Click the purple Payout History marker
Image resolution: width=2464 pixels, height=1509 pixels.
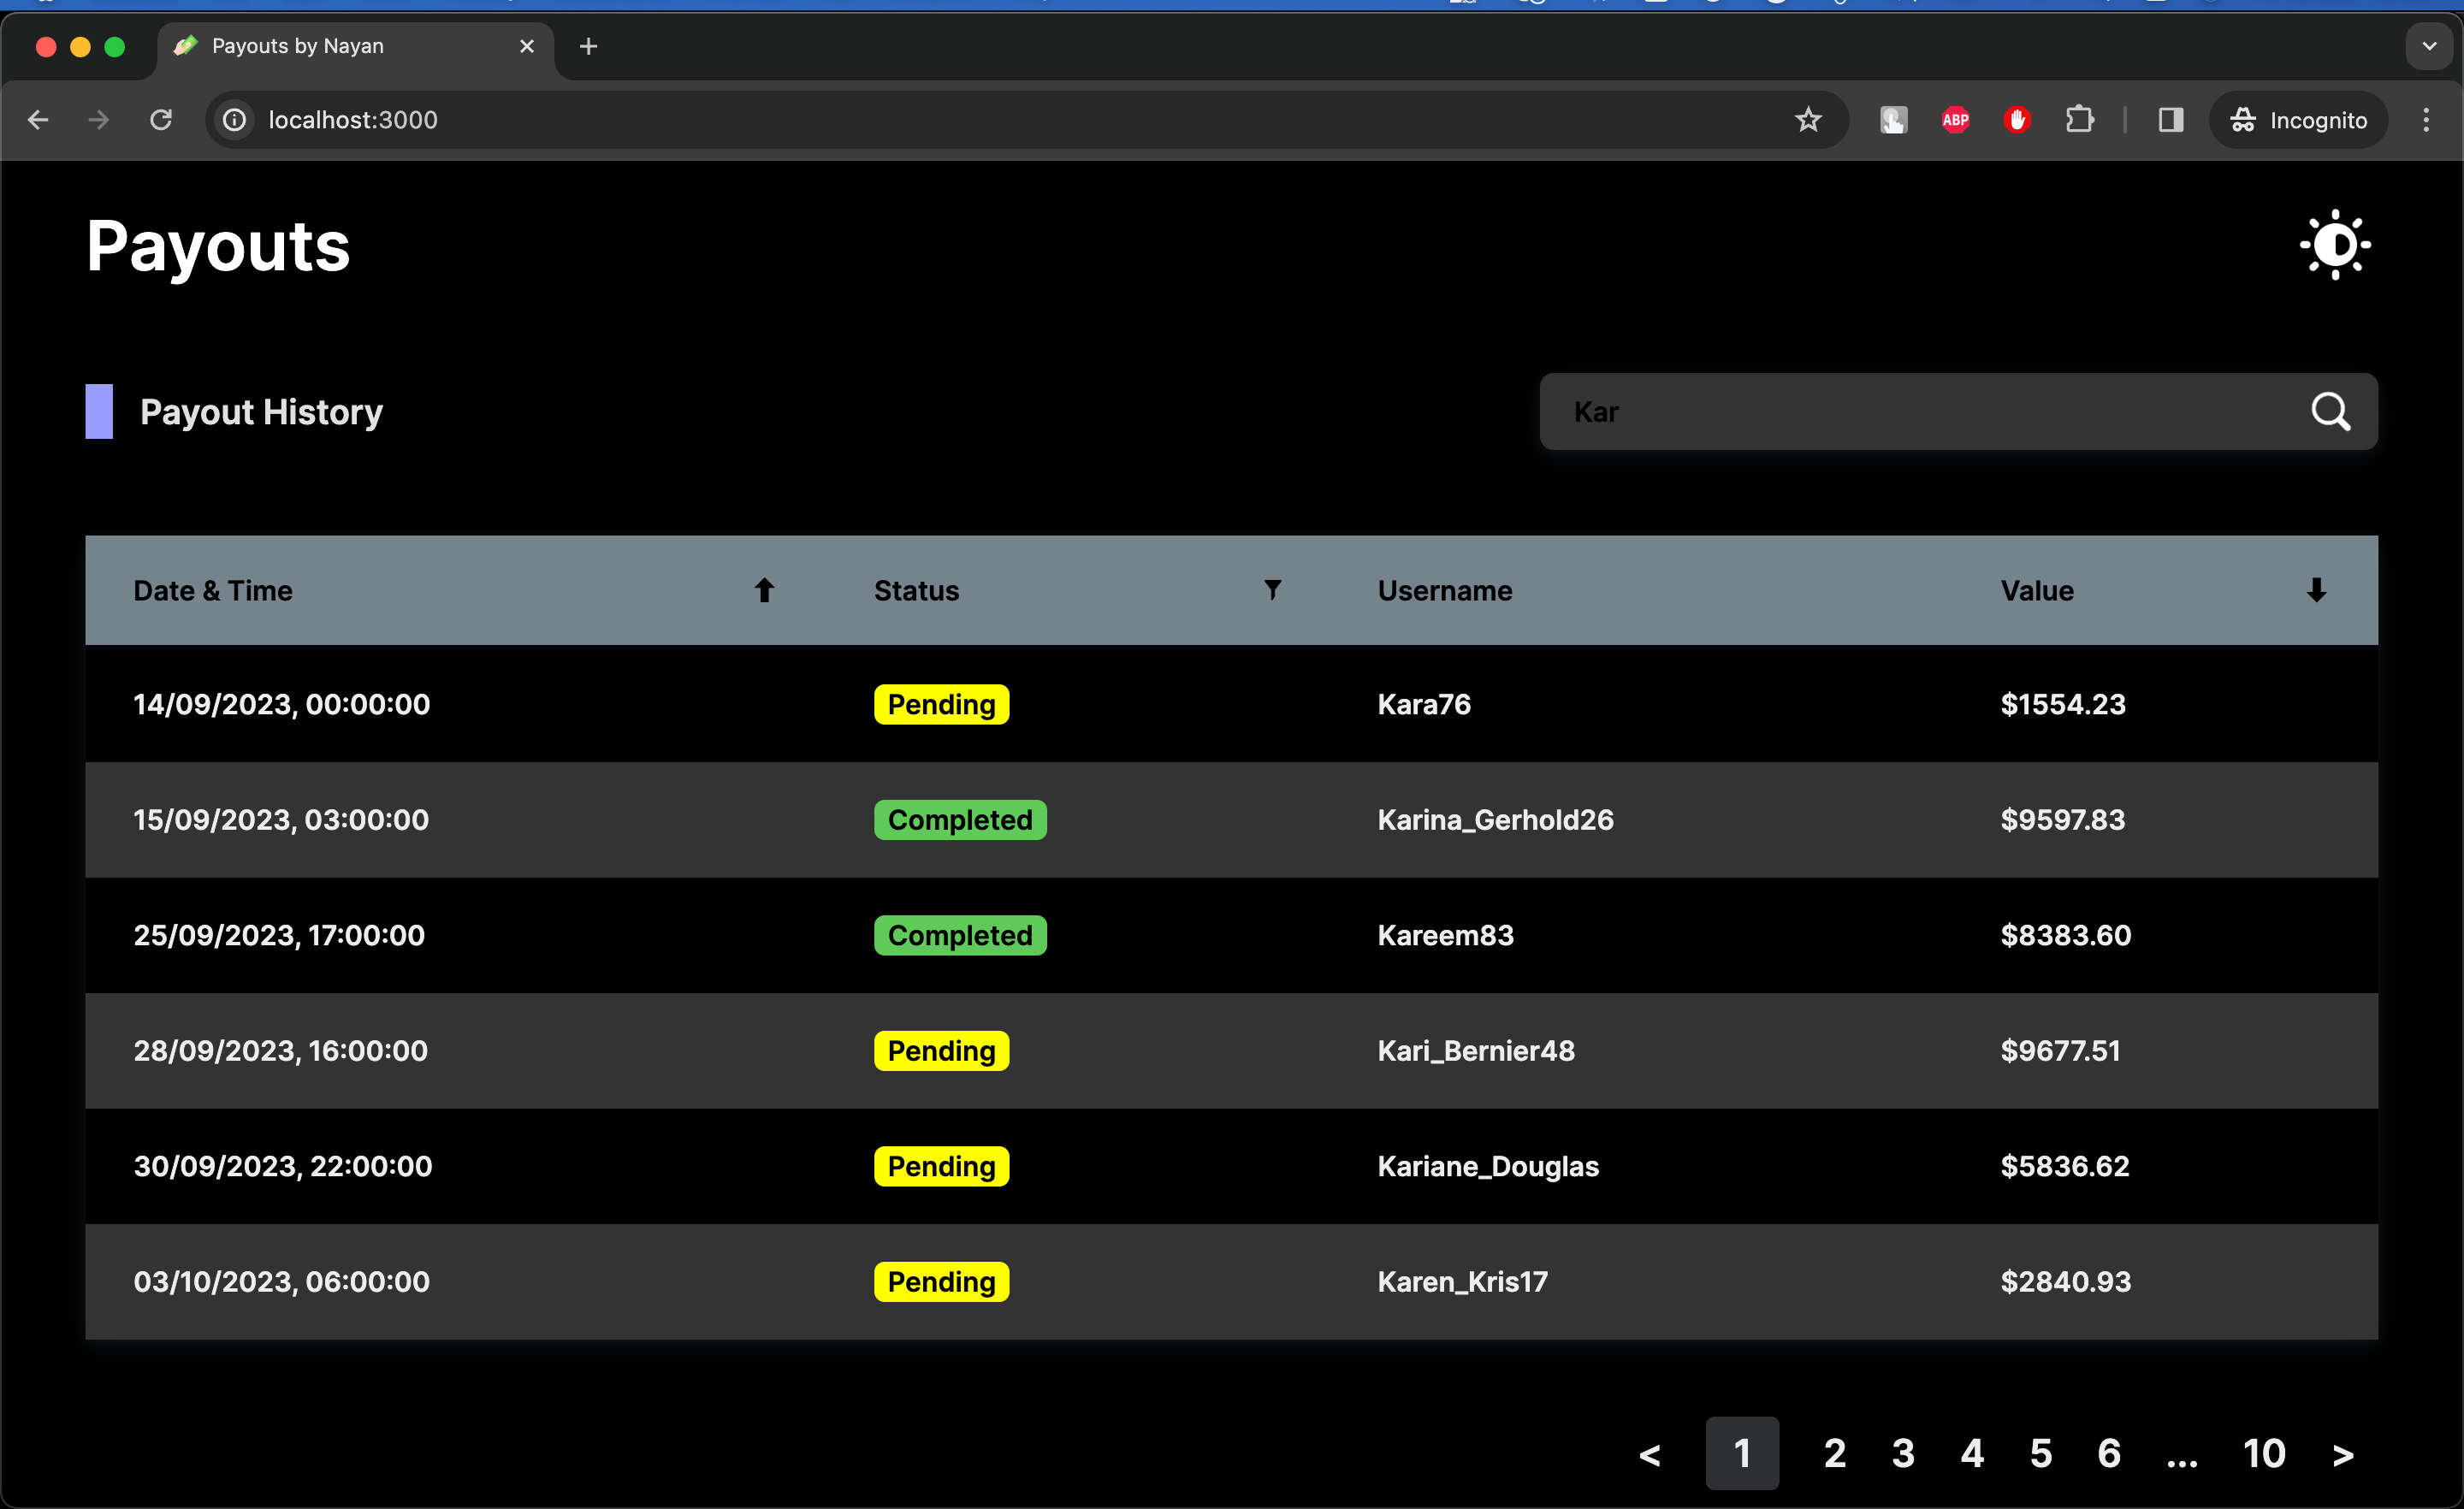tap(99, 411)
